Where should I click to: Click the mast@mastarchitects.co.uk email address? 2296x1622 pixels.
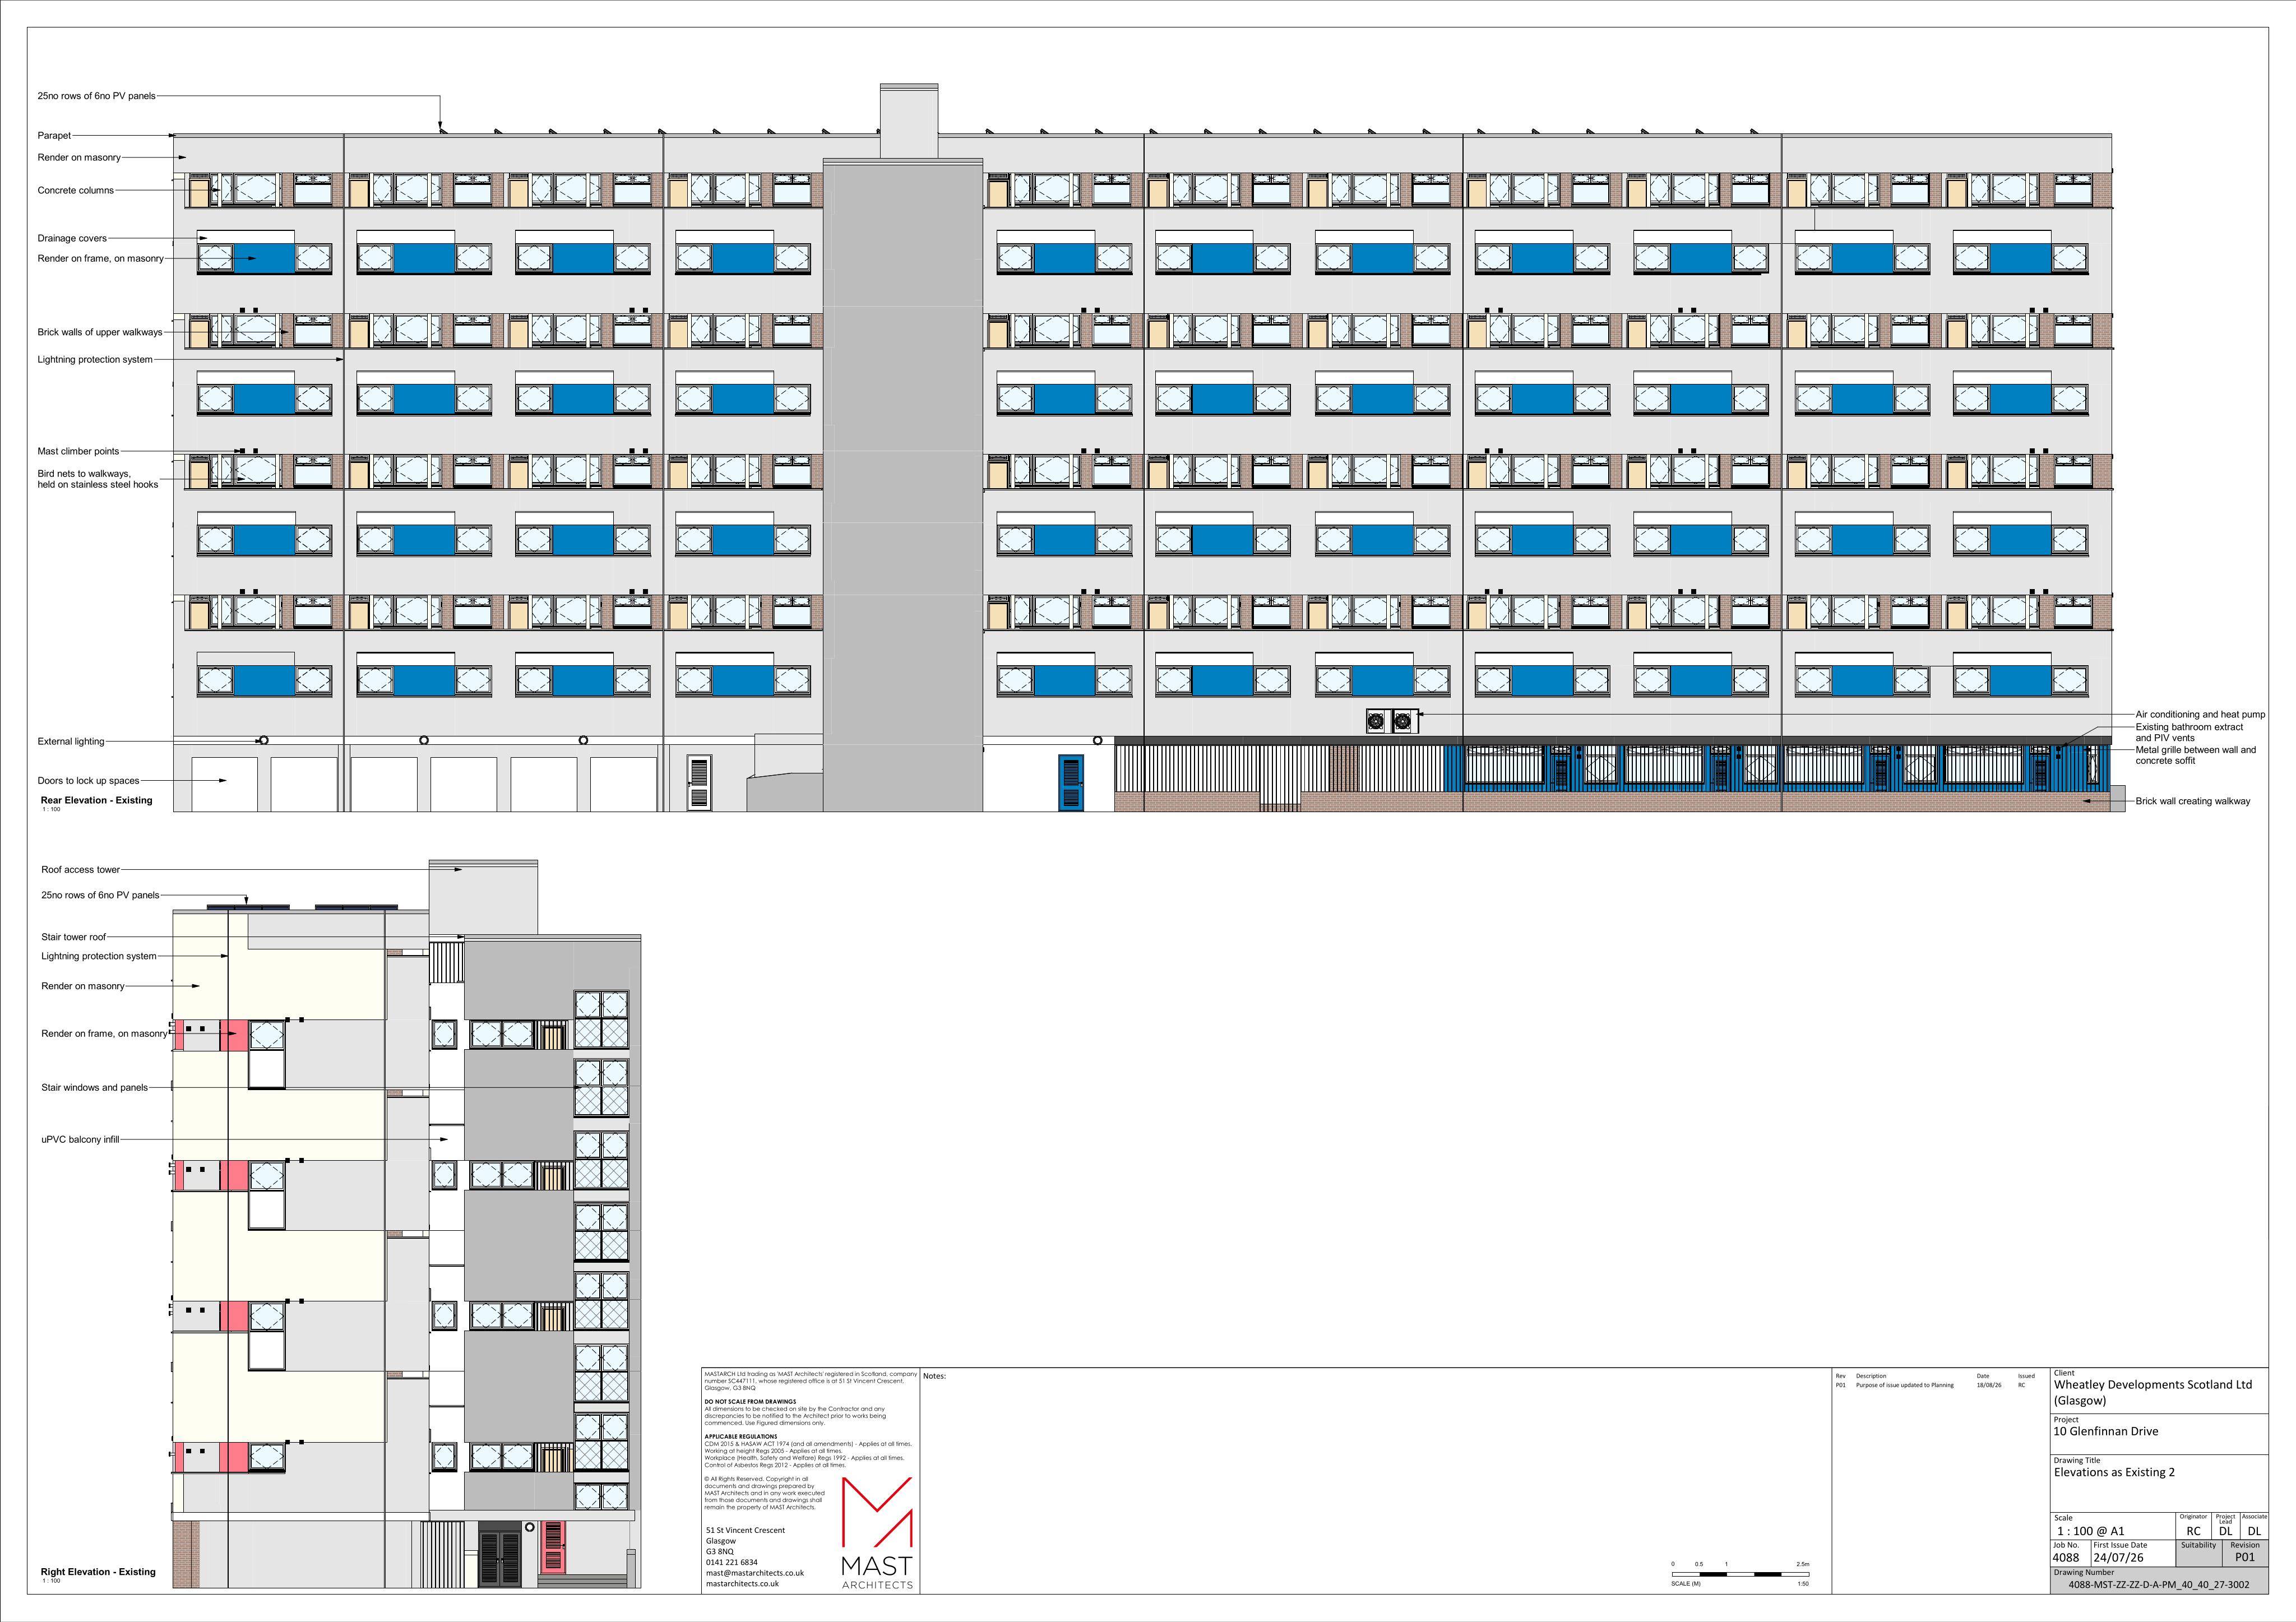pos(754,1572)
